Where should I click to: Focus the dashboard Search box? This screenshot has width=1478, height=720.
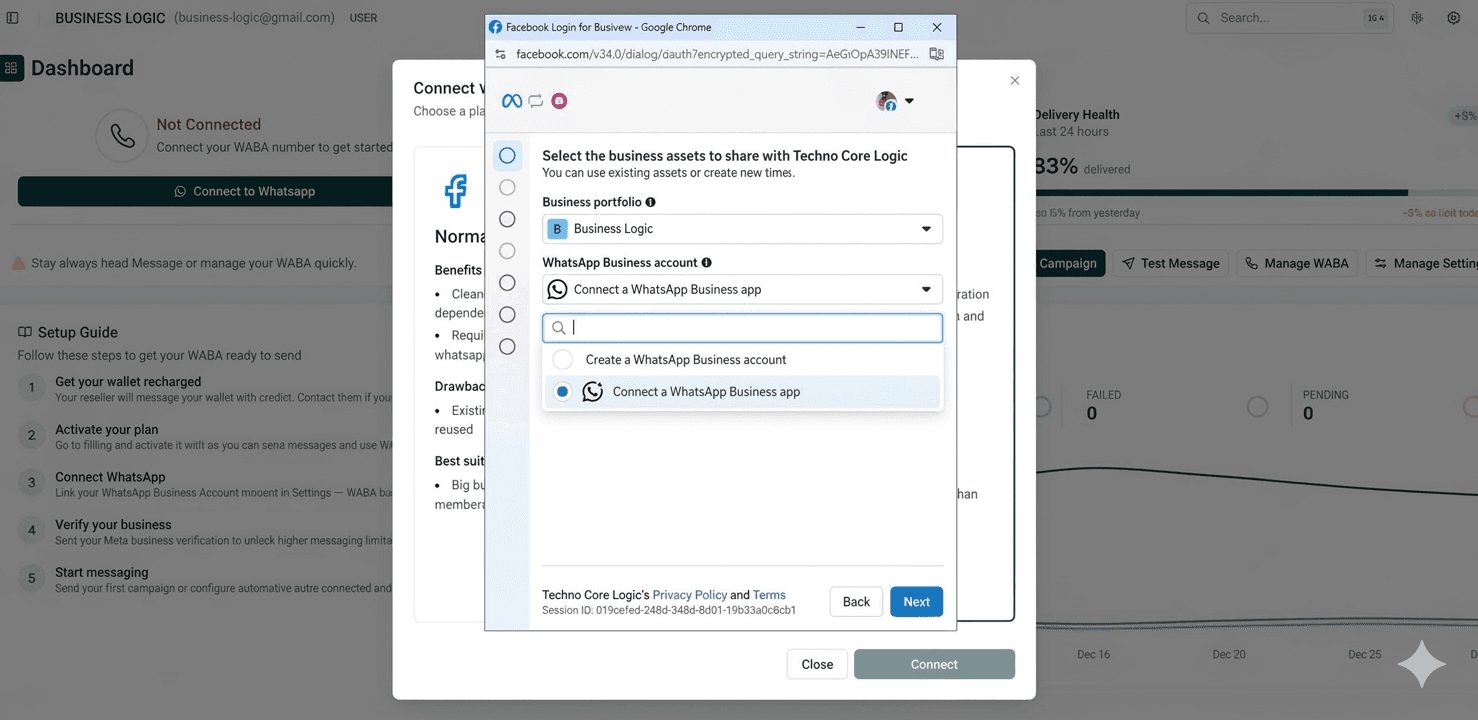[1289, 18]
